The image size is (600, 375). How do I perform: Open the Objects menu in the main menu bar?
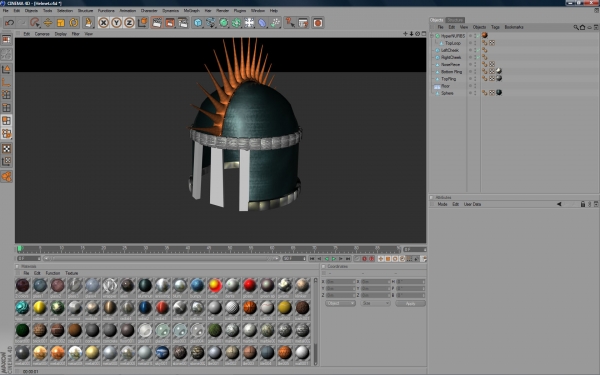click(31, 11)
